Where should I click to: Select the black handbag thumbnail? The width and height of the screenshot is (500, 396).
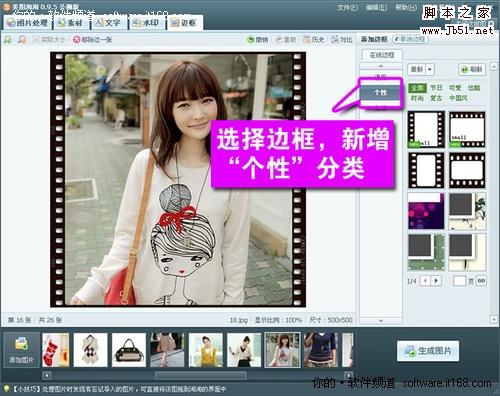pyautogui.click(x=129, y=350)
